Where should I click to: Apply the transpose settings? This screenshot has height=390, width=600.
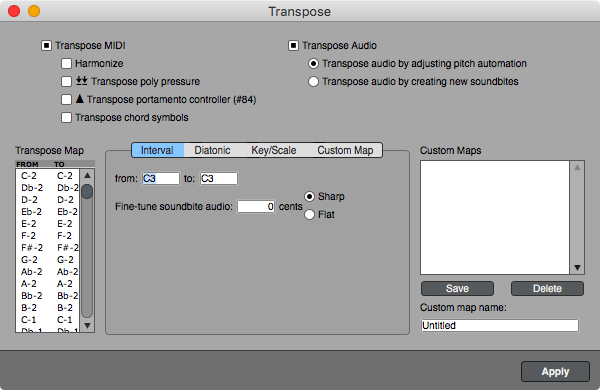pos(555,372)
